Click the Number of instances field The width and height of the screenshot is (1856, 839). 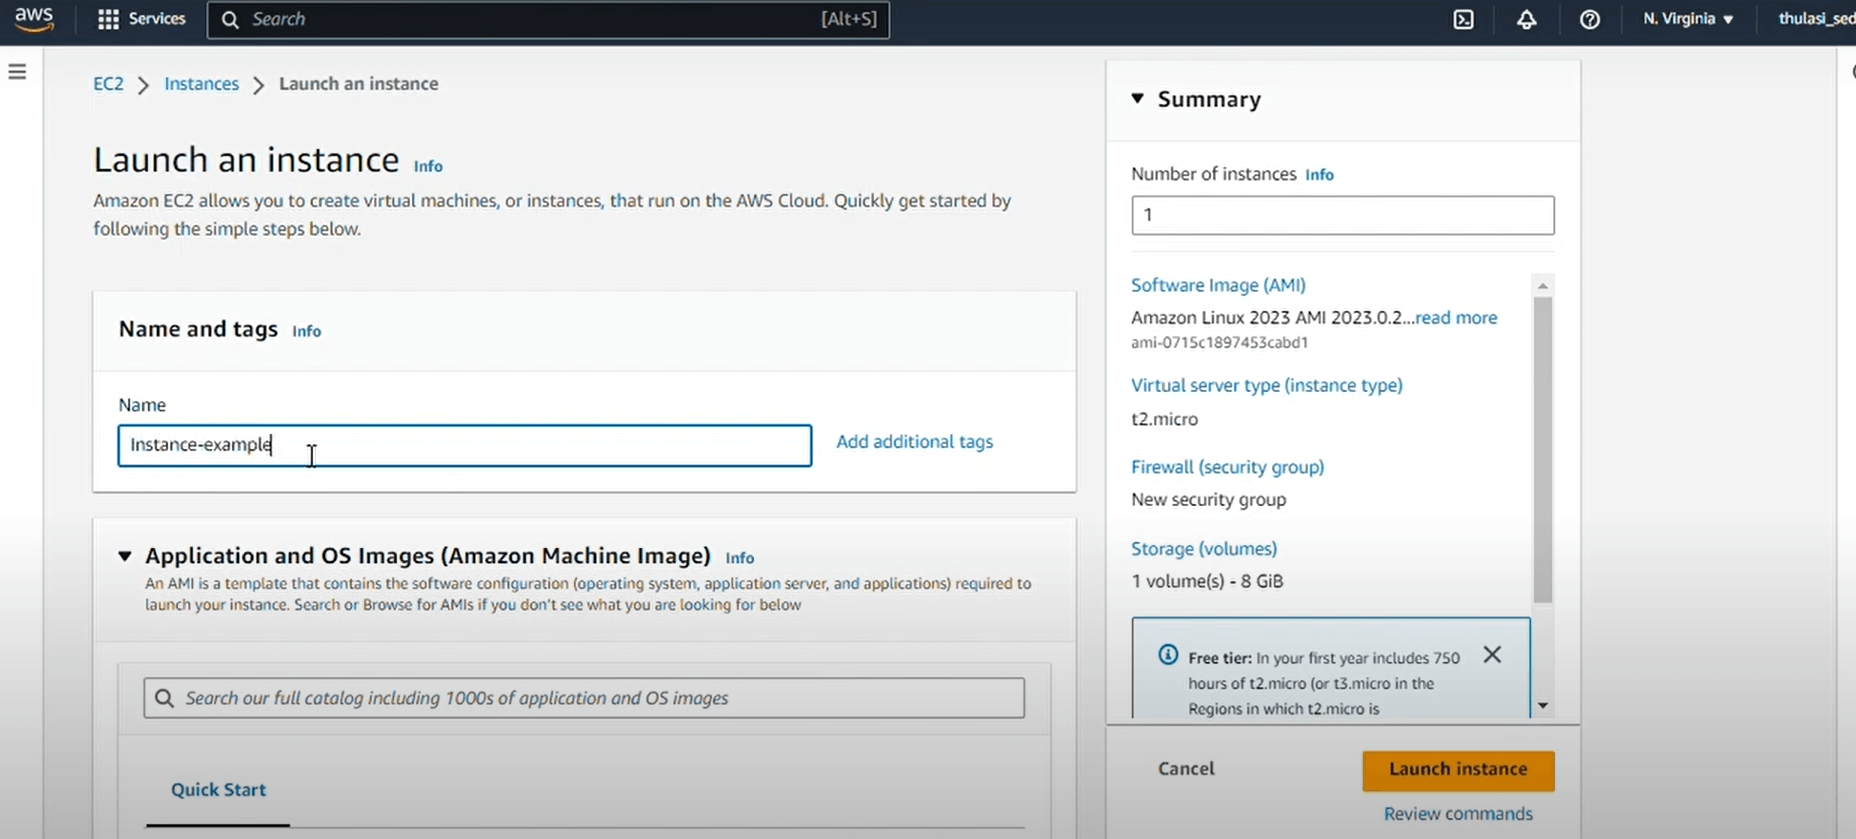click(1342, 215)
